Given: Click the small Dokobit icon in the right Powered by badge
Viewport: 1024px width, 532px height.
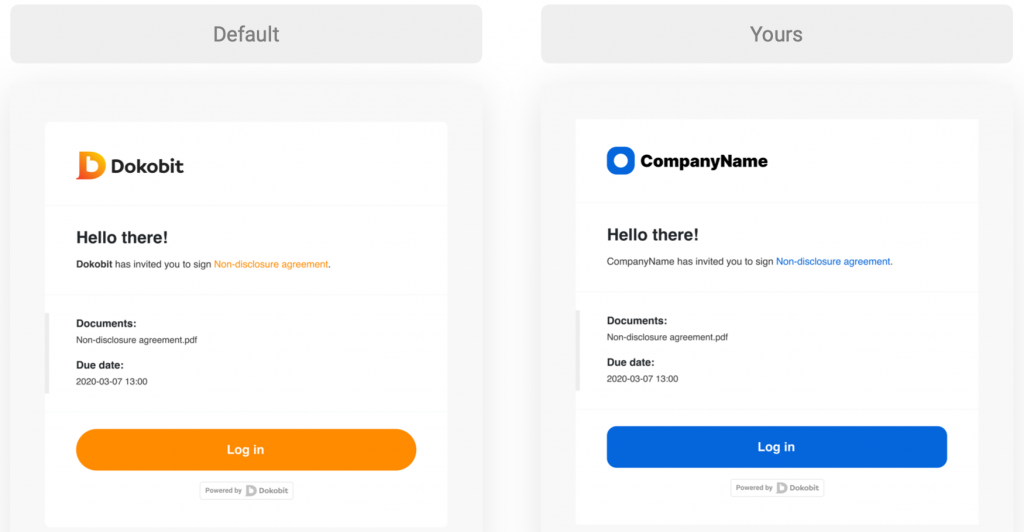Looking at the screenshot, I should [x=782, y=488].
